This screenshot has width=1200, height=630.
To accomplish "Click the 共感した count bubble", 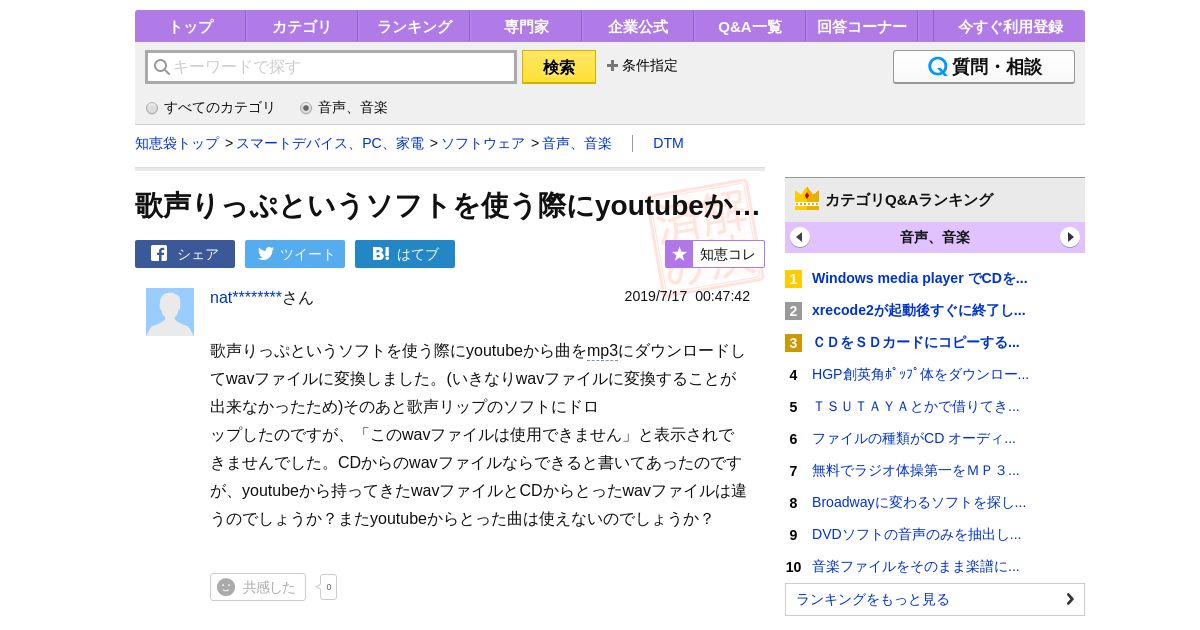I will [x=329, y=587].
